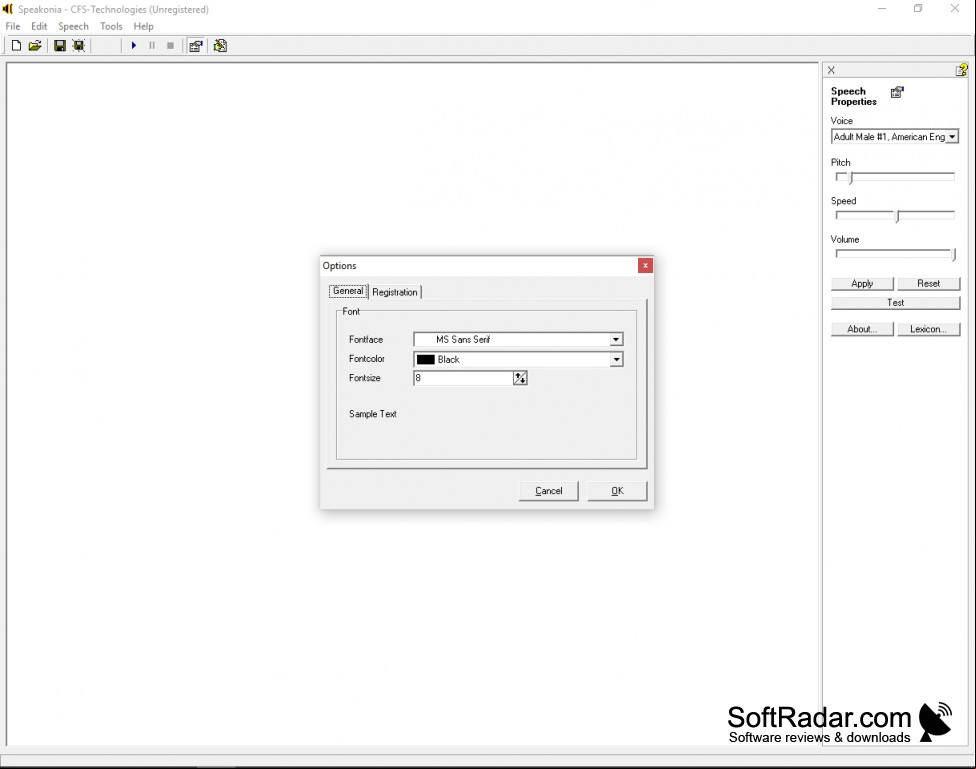This screenshot has width=976, height=769.
Task: Open the Help menu
Action: coord(143,26)
